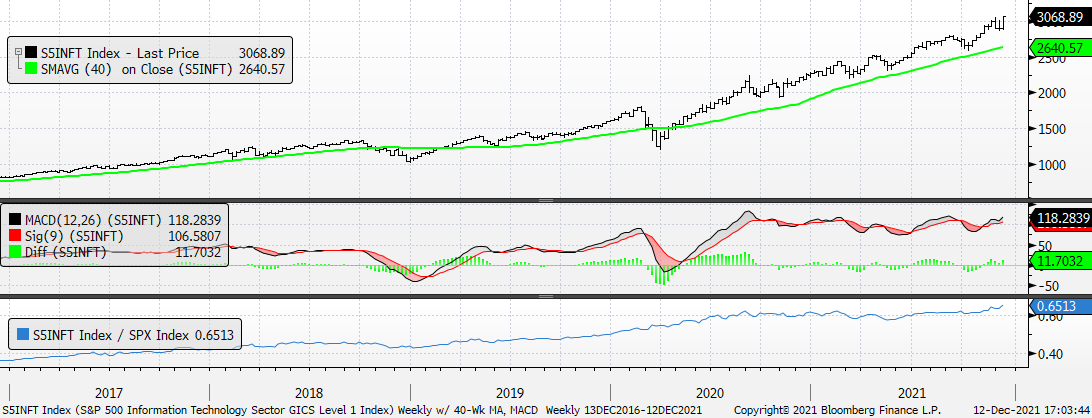Click the 2000 label on price axis
The width and height of the screenshot is (1092, 418).
click(x=1050, y=93)
